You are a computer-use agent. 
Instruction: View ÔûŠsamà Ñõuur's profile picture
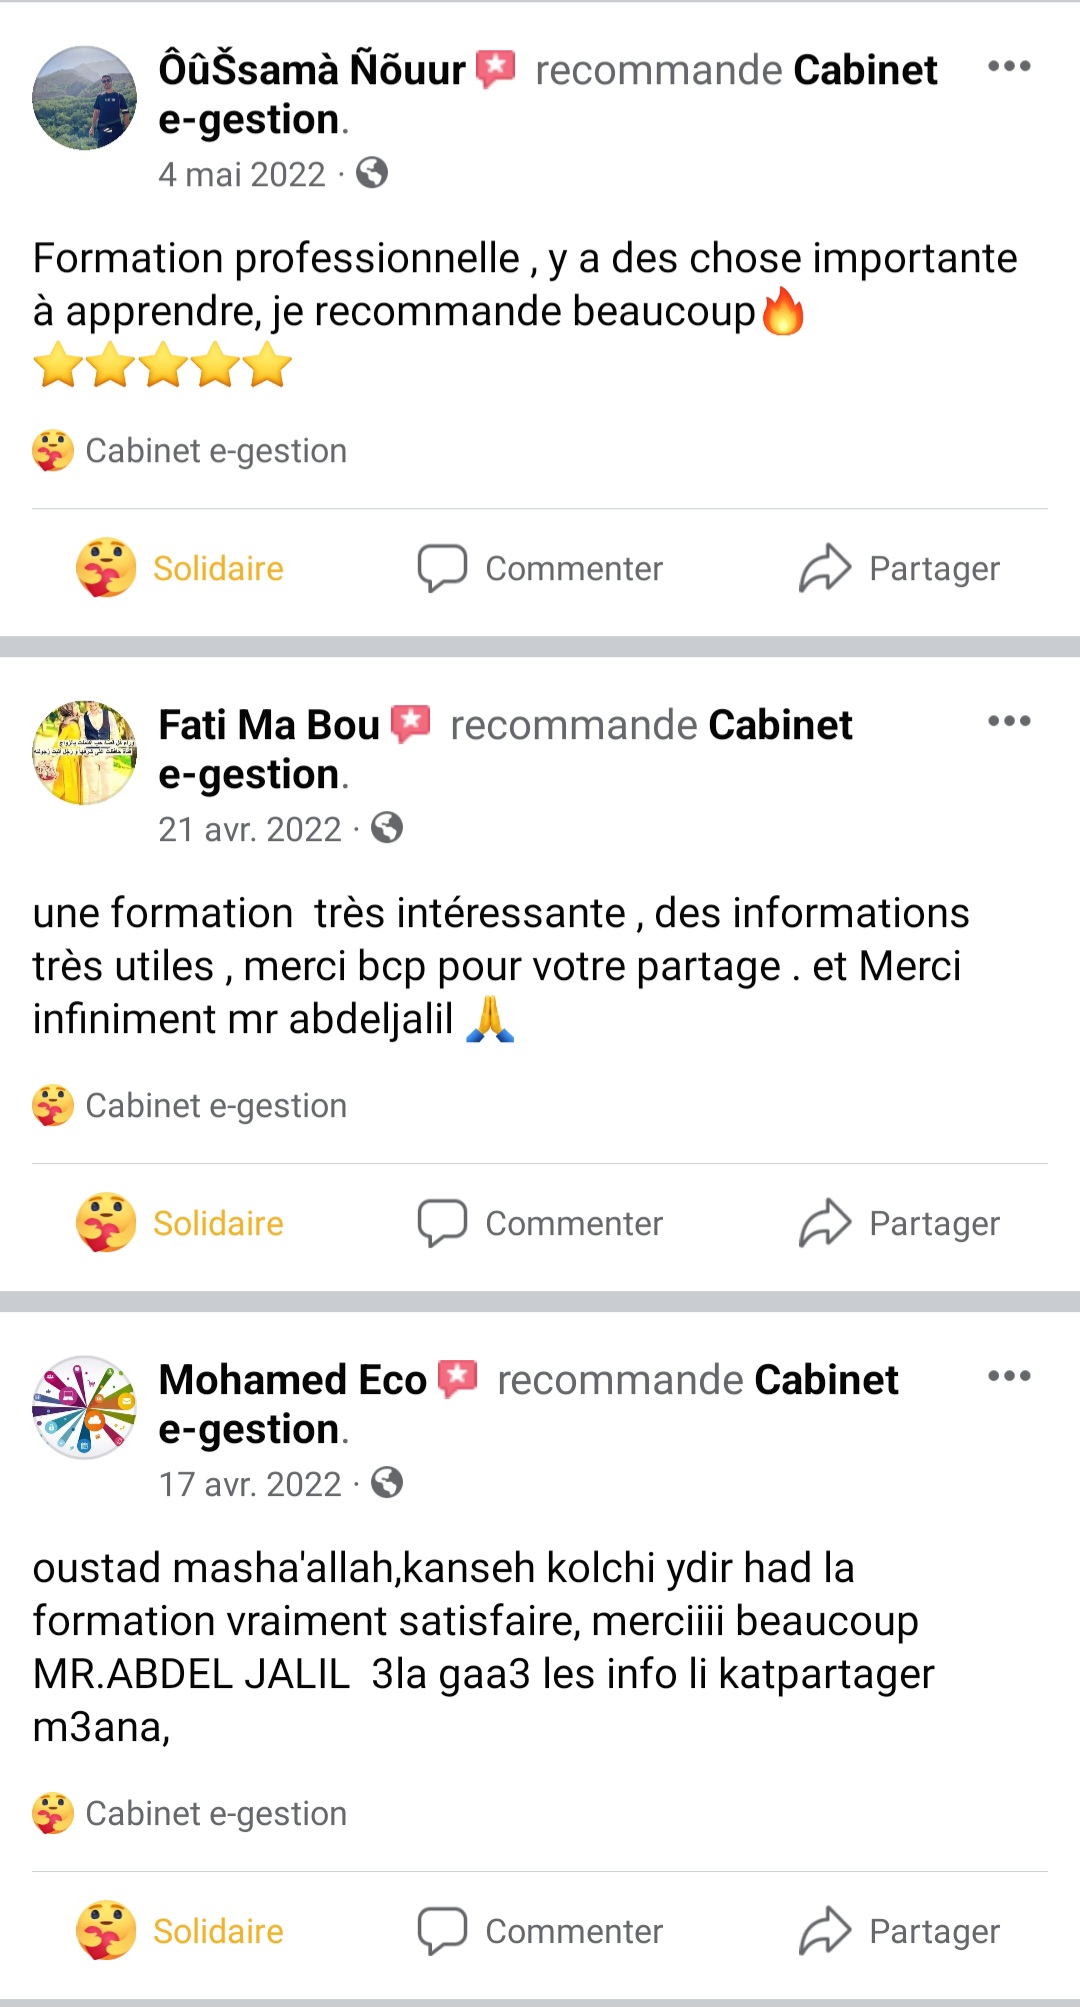click(x=85, y=98)
